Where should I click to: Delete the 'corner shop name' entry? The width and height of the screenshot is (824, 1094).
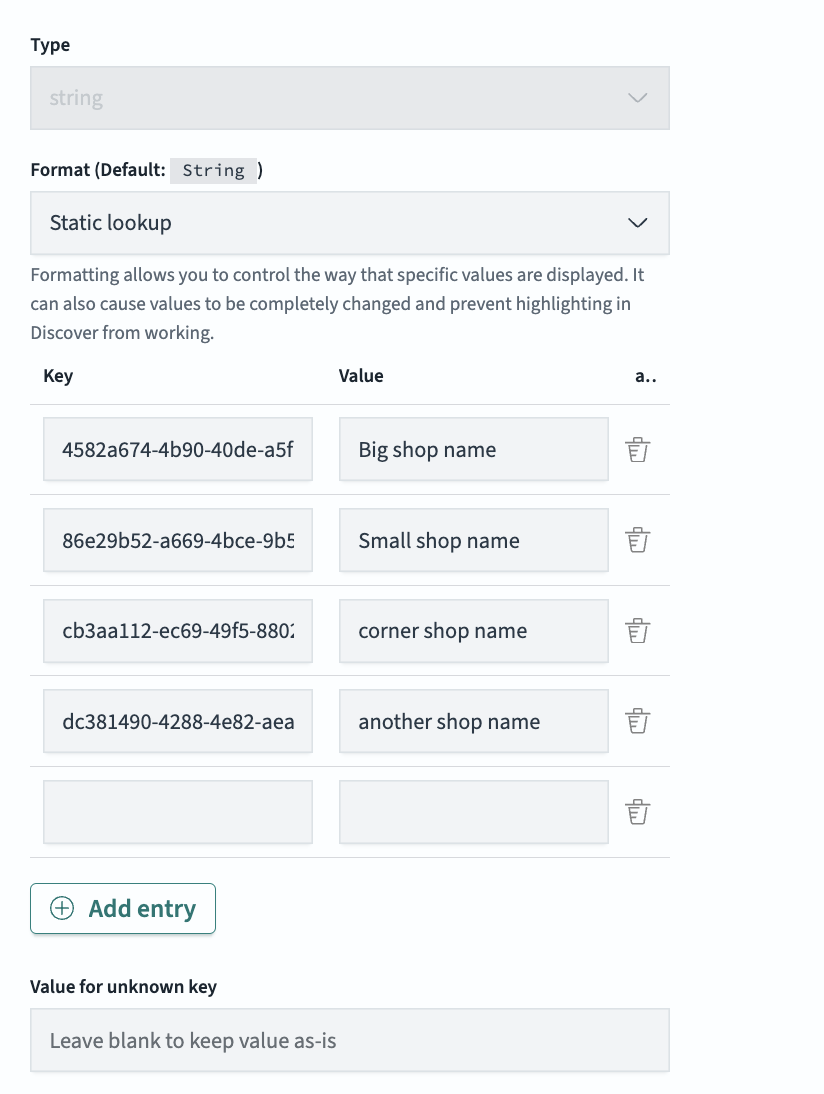pyautogui.click(x=638, y=630)
